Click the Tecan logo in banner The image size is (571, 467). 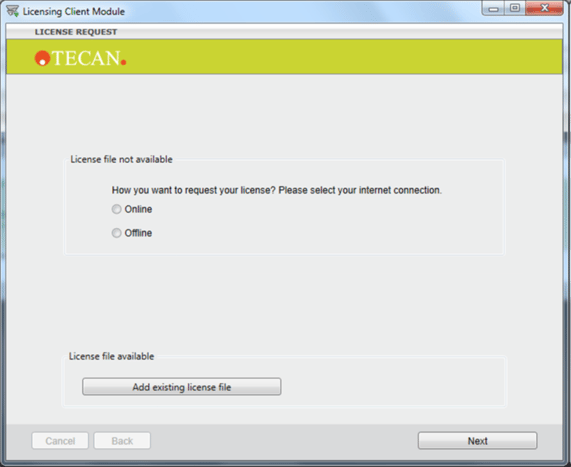(x=80, y=58)
